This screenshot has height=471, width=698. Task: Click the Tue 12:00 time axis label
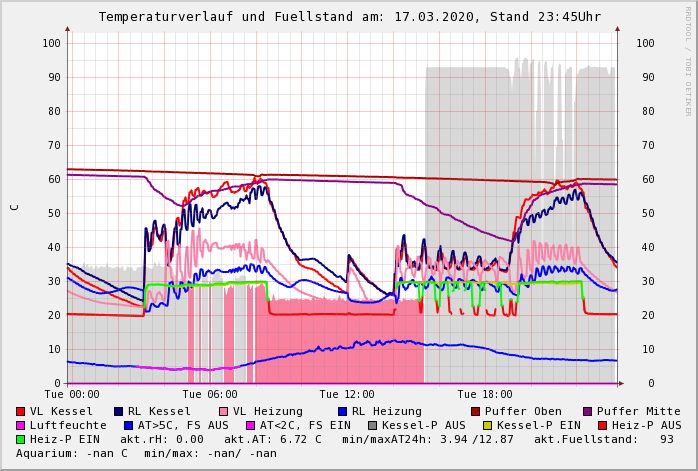coord(347,394)
